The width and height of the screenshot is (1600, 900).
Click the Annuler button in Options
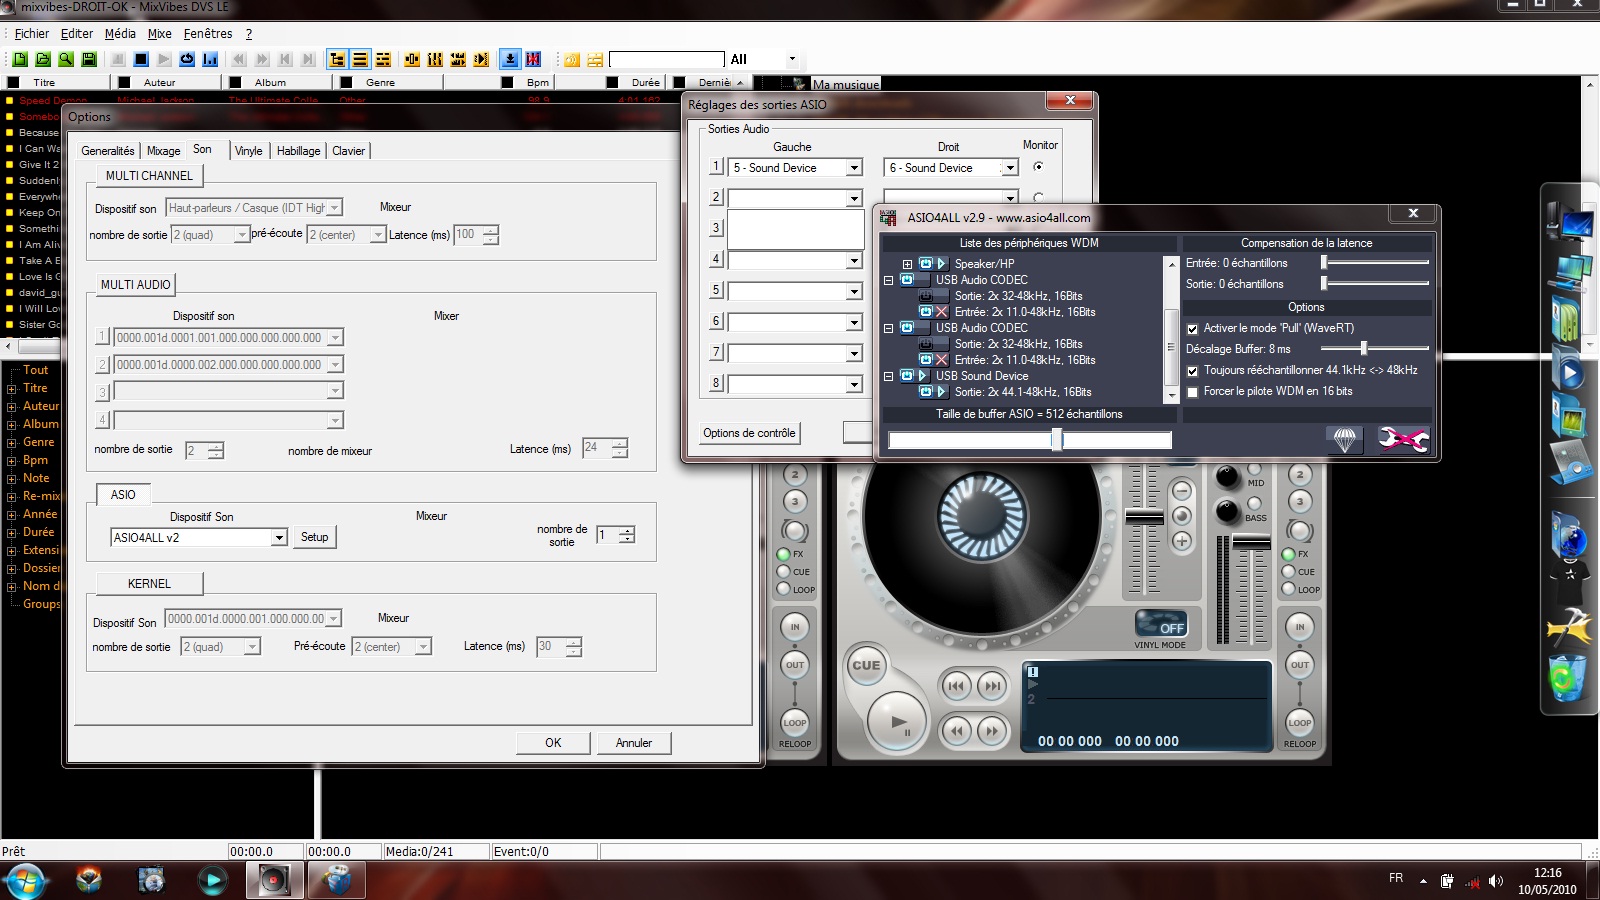(633, 743)
